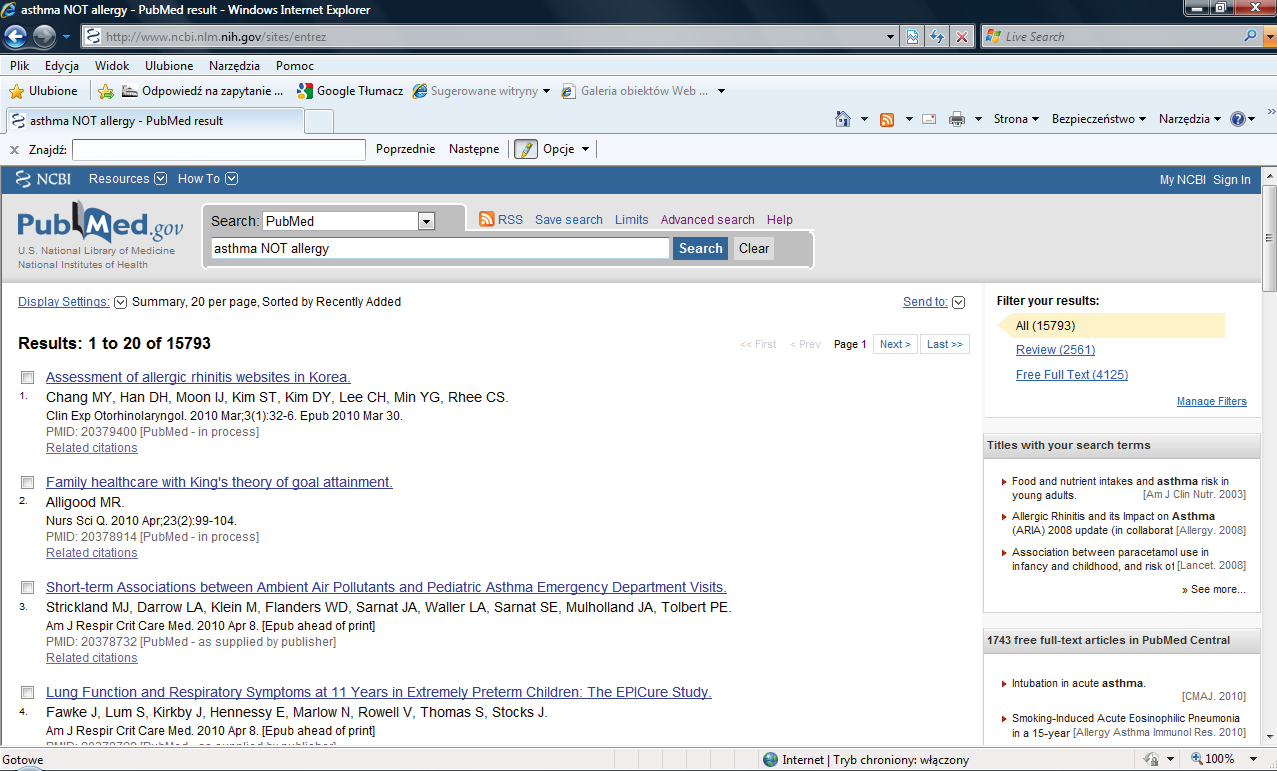This screenshot has height=771, width=1277.
Task: Open the Pomoc menu
Action: 295,66
